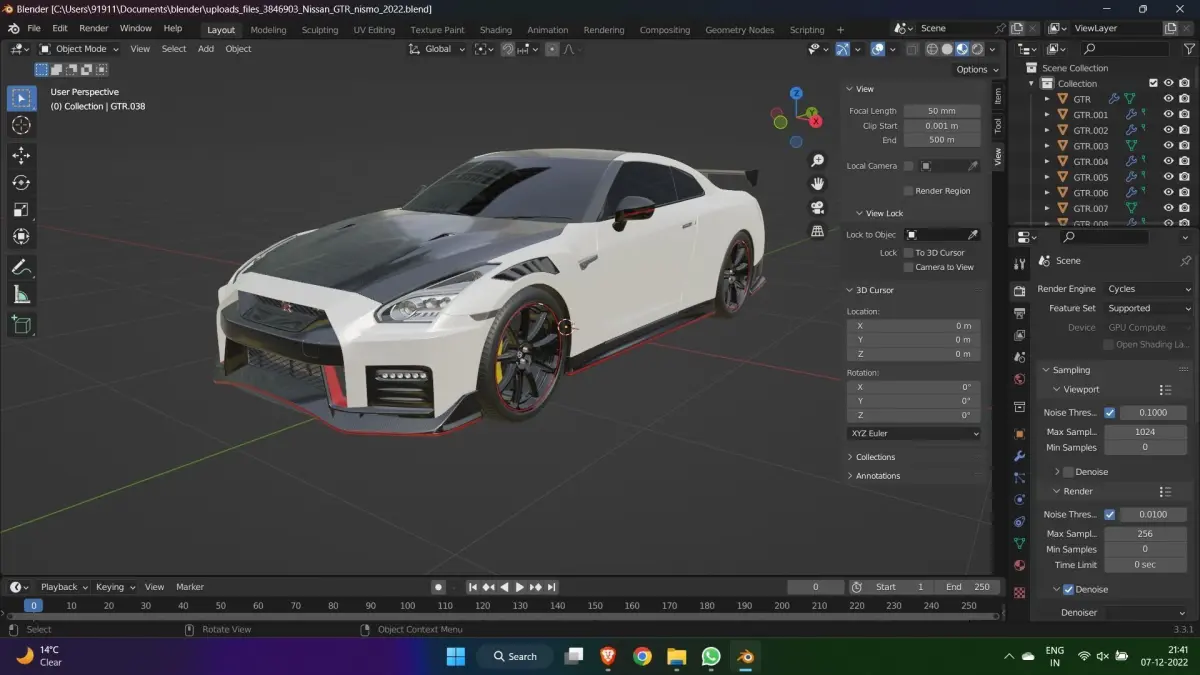Open the Playback popover in timeline
The height and width of the screenshot is (675, 1200).
pos(63,587)
